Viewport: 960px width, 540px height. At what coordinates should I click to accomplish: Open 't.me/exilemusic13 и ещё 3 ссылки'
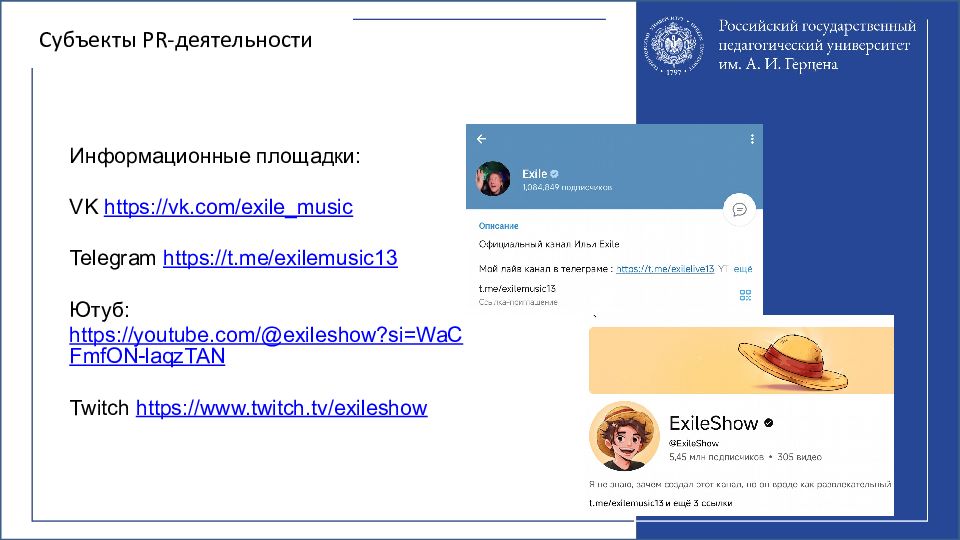coord(661,503)
